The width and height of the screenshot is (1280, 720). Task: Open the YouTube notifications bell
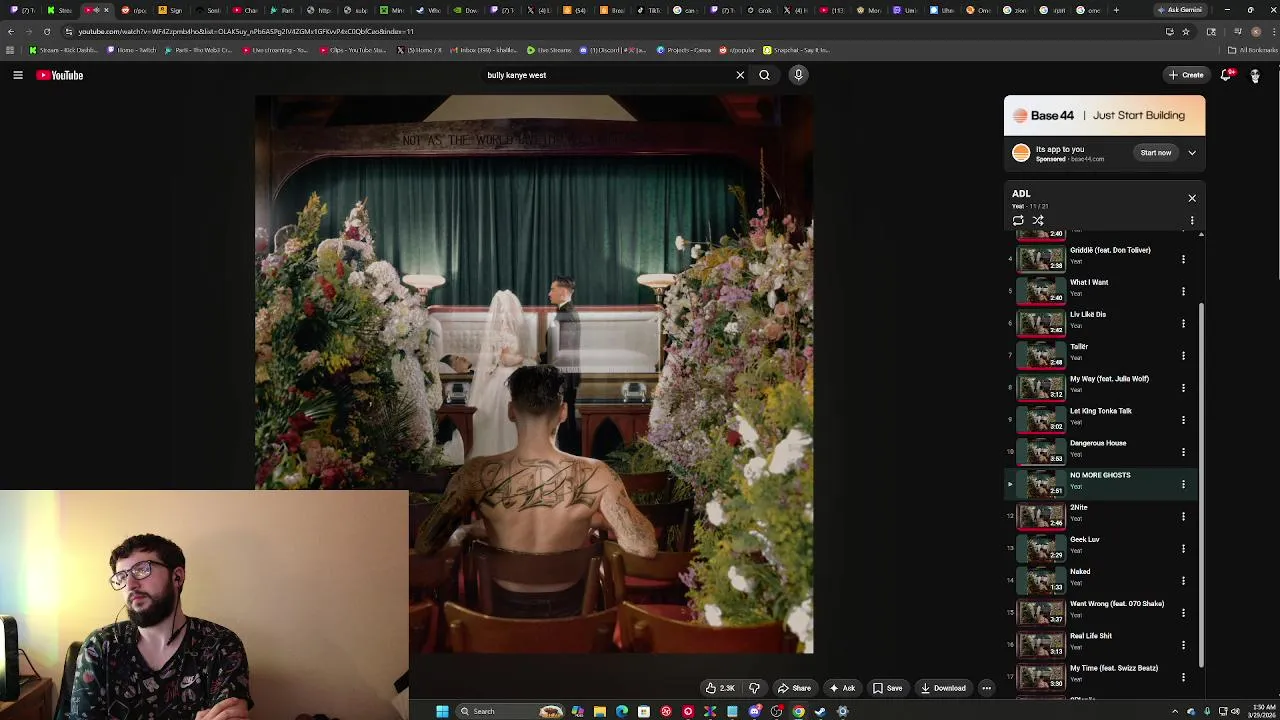1227,75
